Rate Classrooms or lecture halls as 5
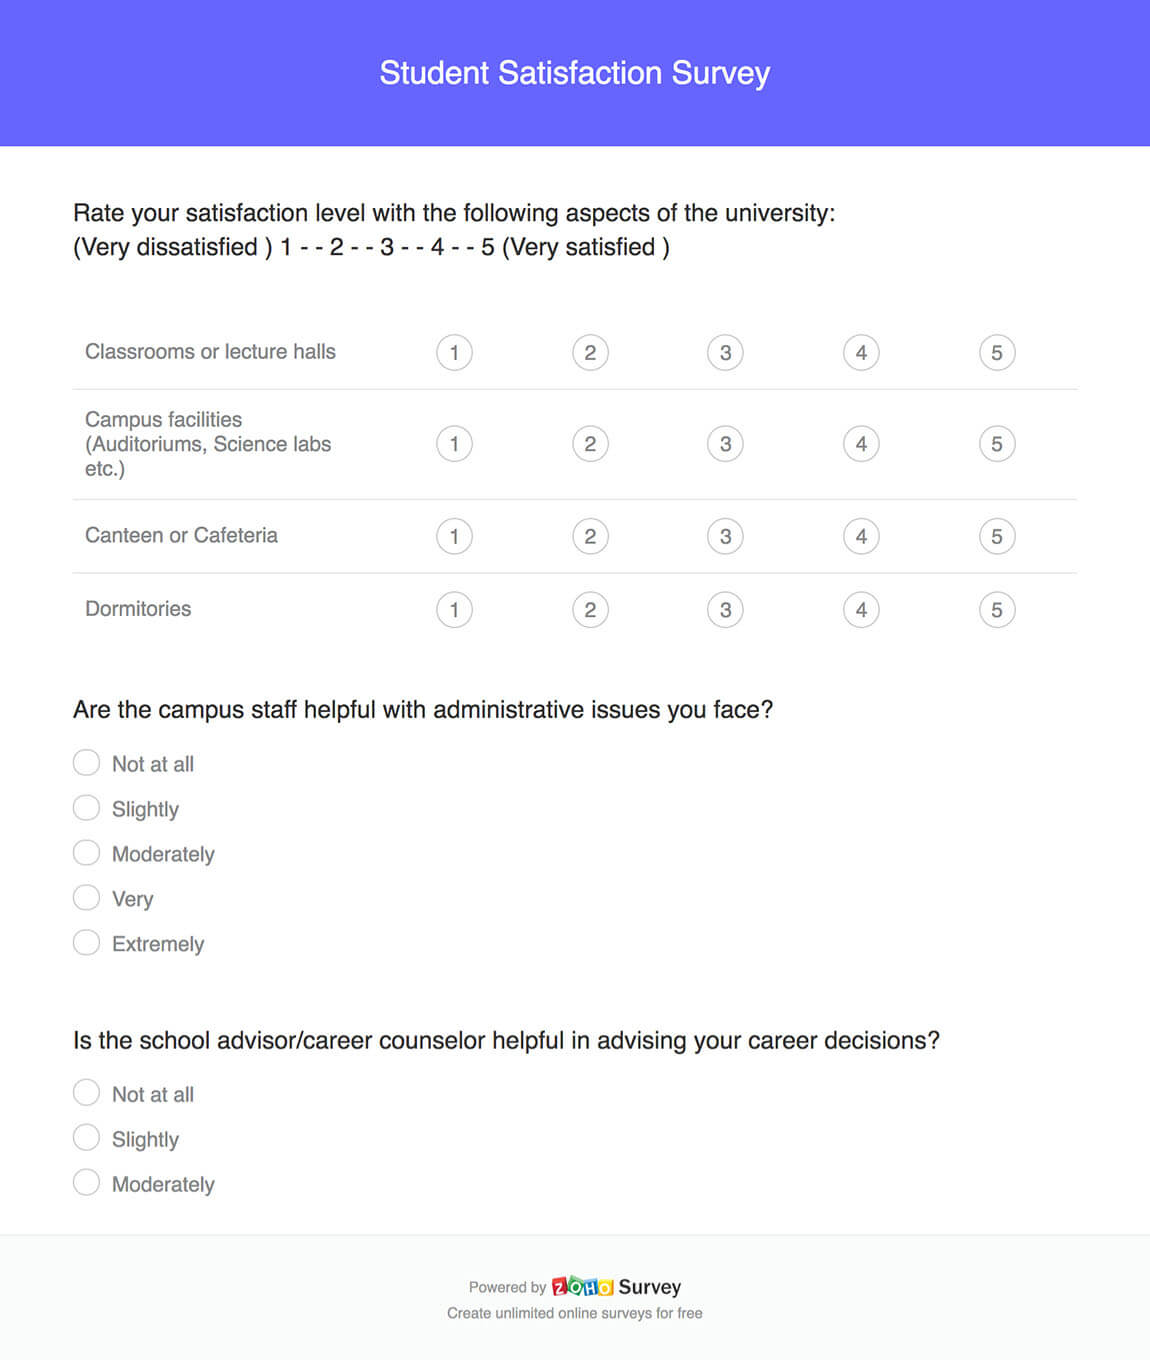 (997, 352)
